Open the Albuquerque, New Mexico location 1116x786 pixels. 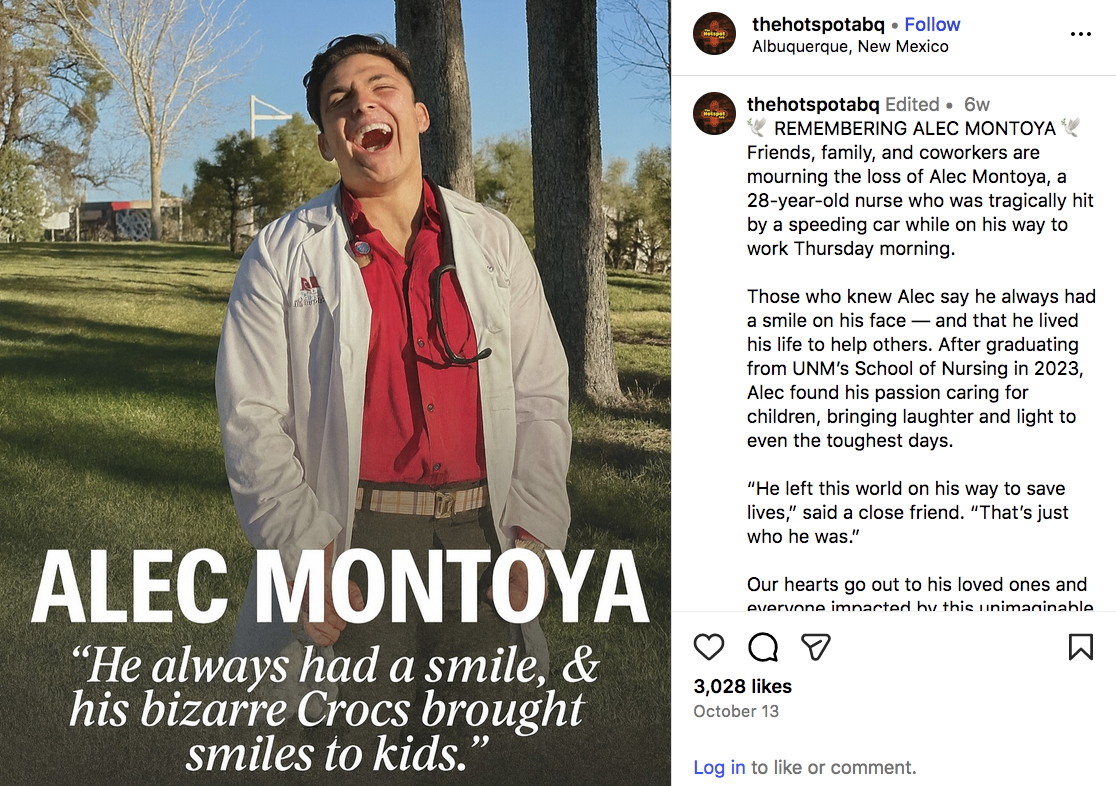click(850, 46)
